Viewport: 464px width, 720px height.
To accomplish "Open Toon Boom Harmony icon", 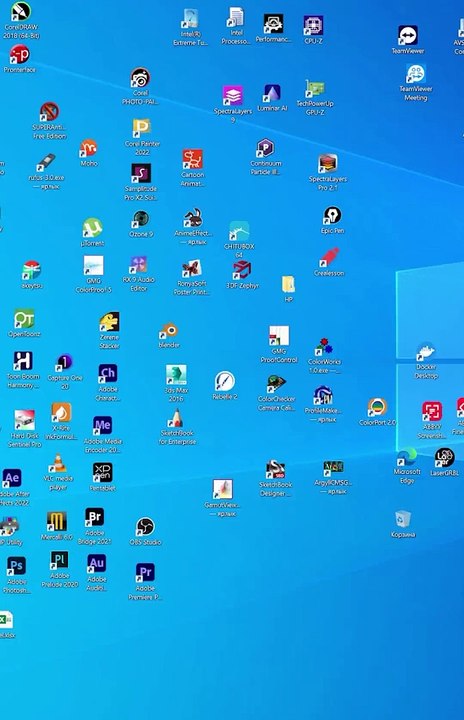I will tap(23, 362).
